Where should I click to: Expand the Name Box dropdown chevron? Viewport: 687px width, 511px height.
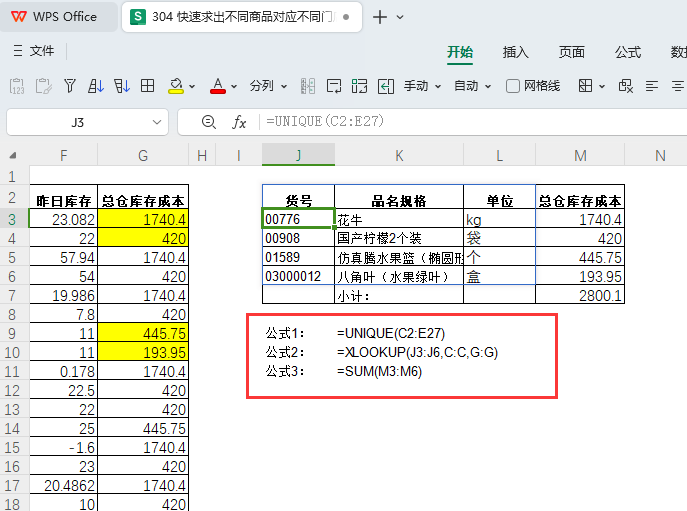pos(157,122)
